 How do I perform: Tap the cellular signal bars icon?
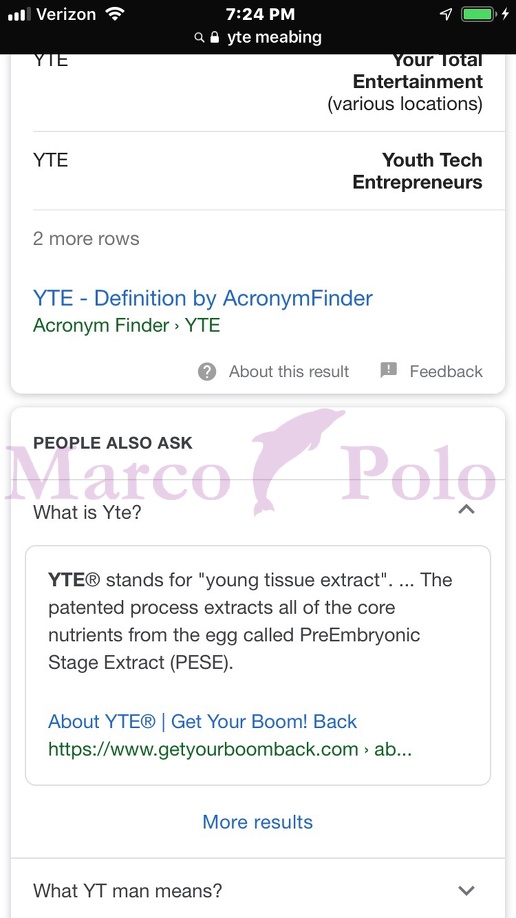pos(19,15)
